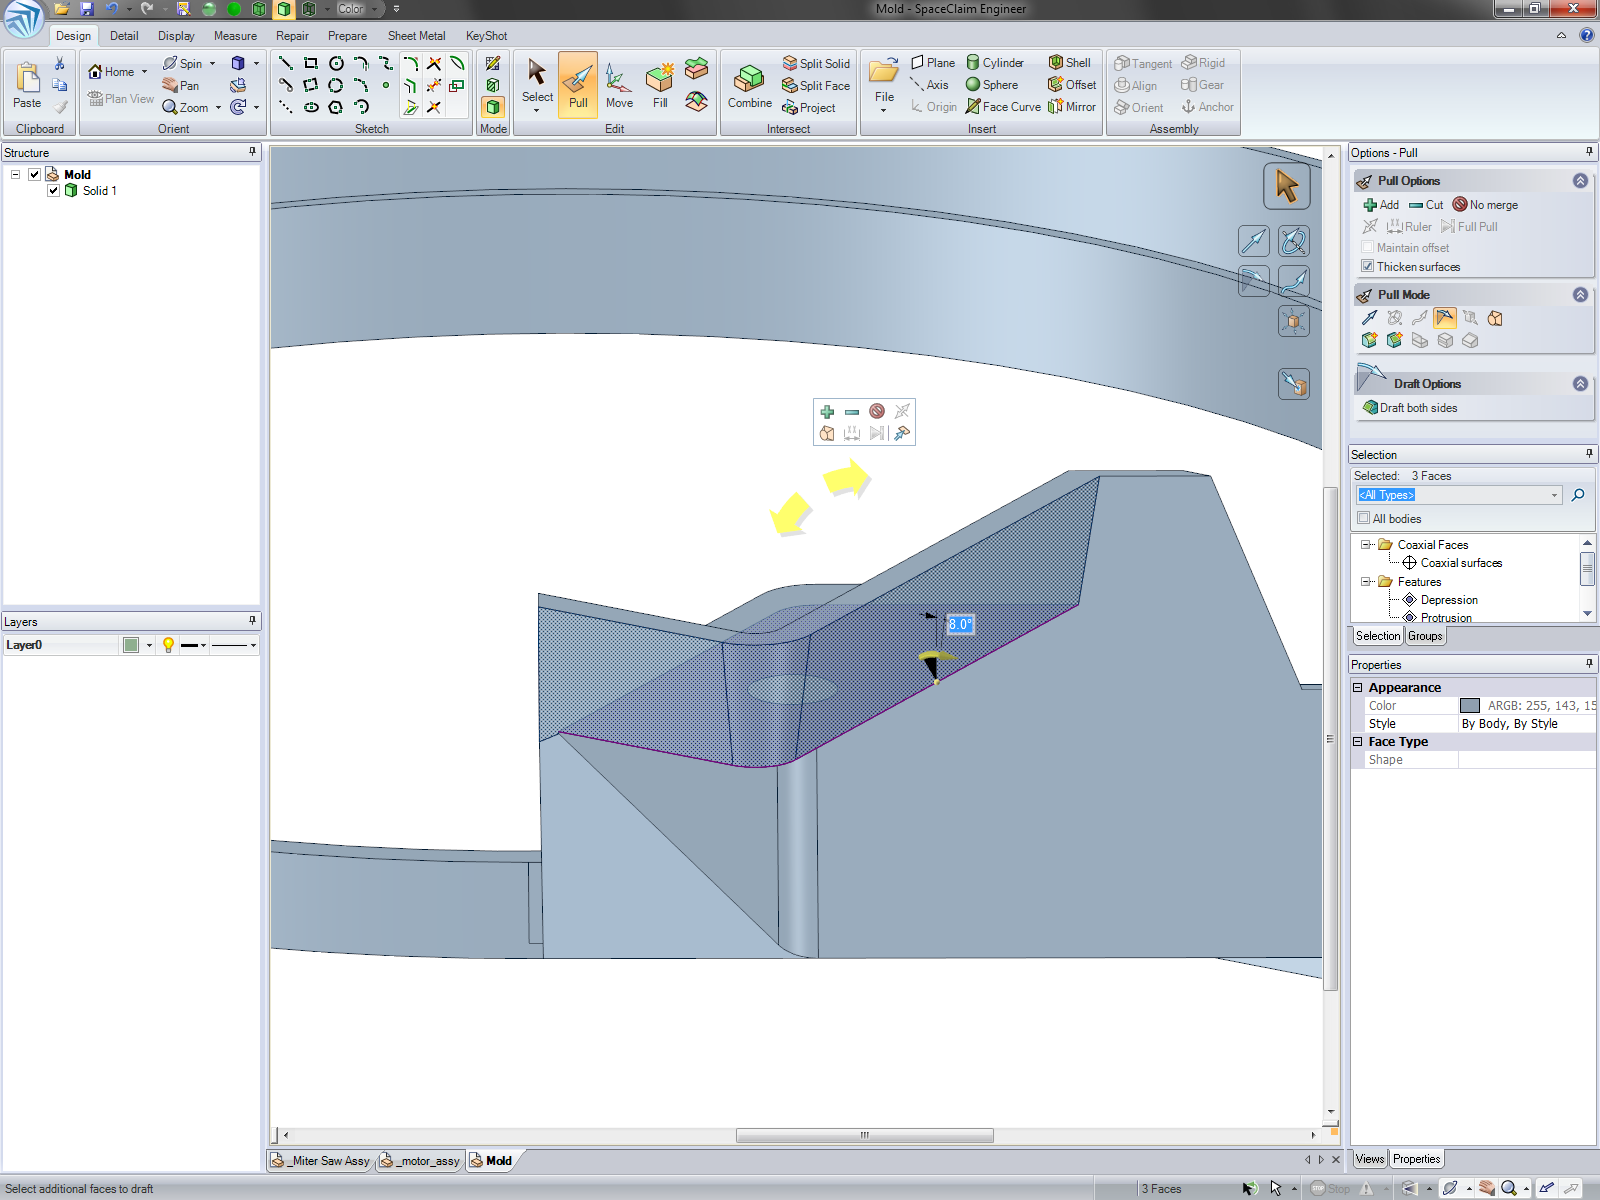The image size is (1600, 1200).
Task: Select the Pull tool in ribbon
Action: pyautogui.click(x=578, y=85)
